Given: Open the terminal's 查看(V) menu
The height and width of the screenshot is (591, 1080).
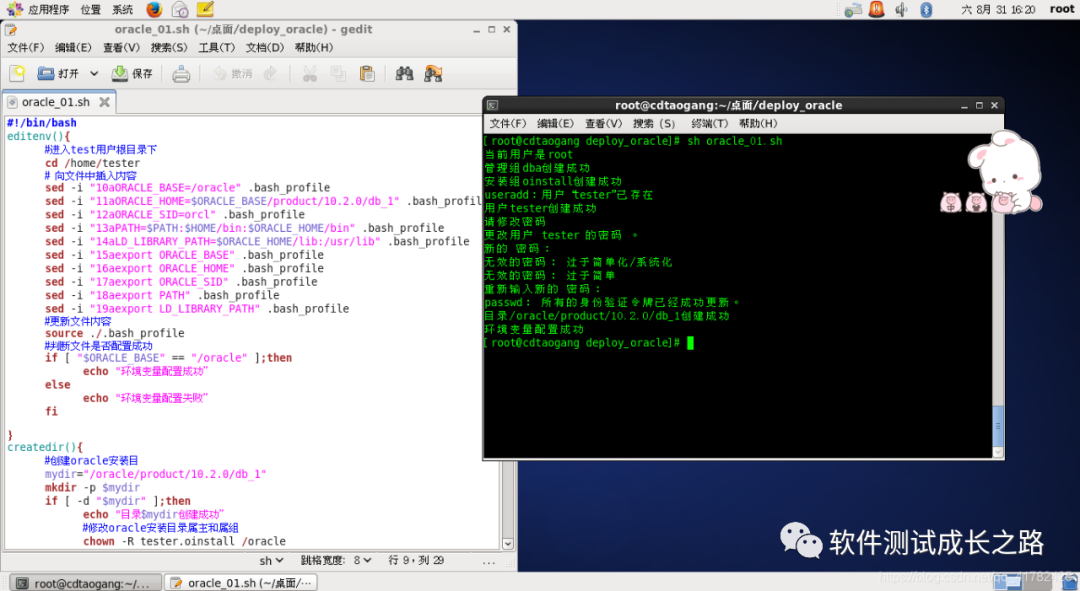Looking at the screenshot, I should pos(603,123).
